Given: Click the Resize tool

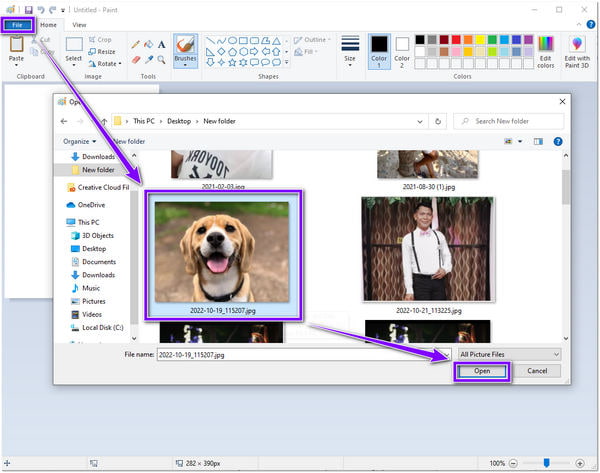Looking at the screenshot, I should coord(102,51).
